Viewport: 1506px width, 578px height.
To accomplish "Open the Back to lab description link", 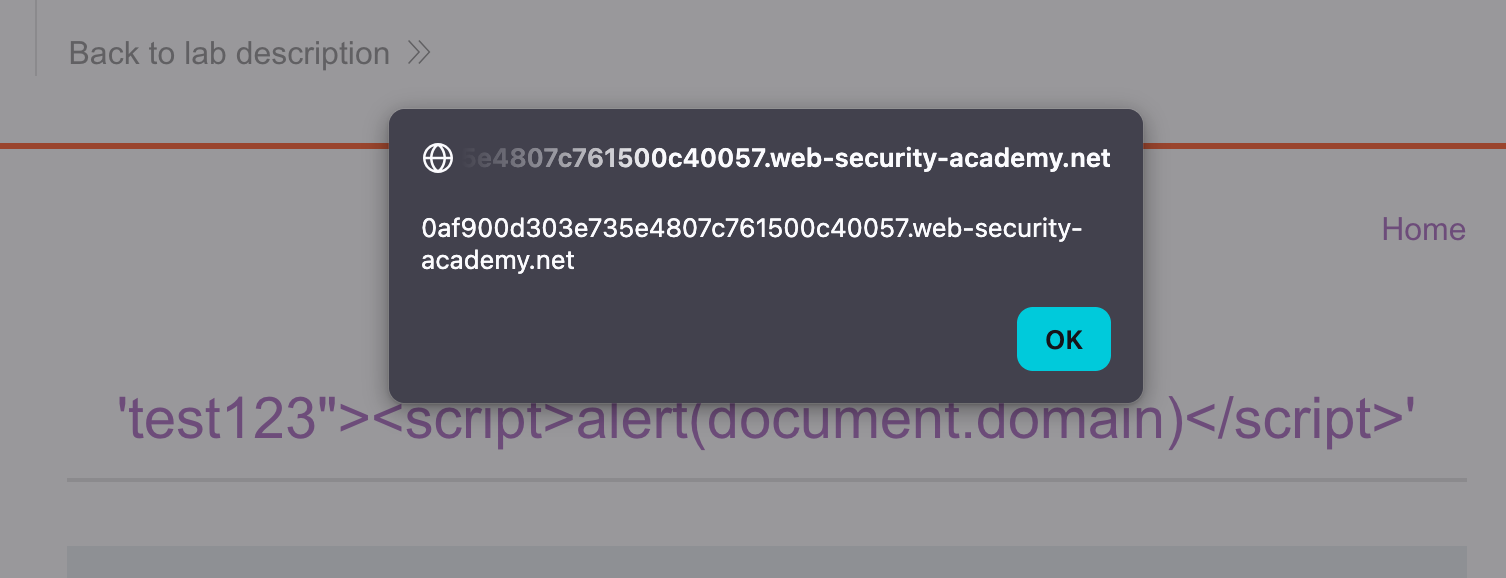I will click(229, 53).
